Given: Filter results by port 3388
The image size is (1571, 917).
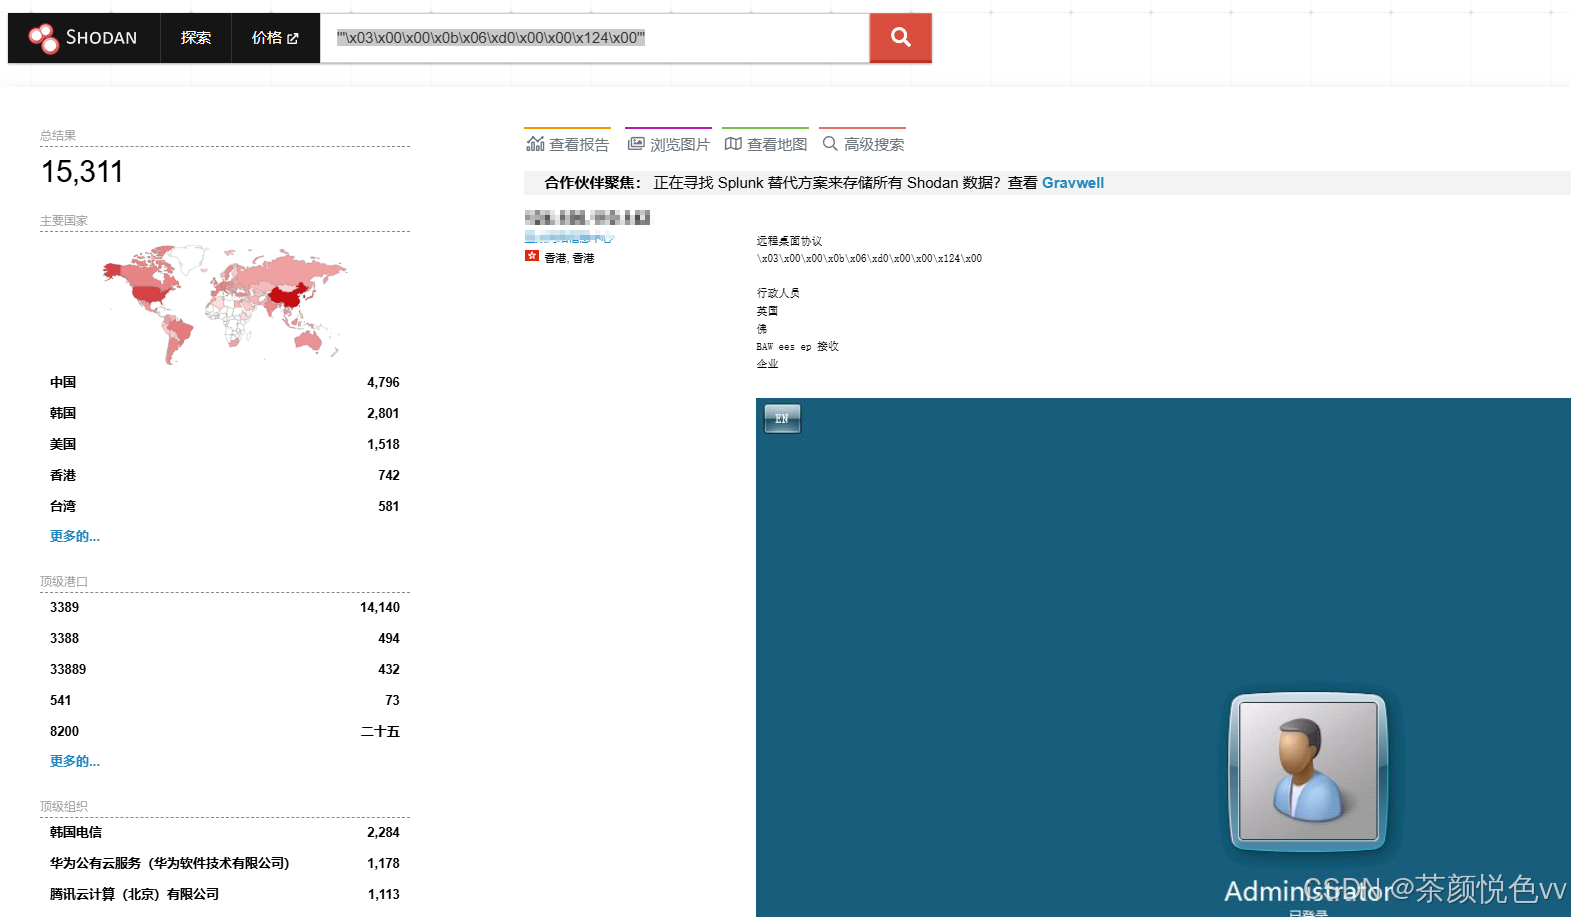Looking at the screenshot, I should point(225,638).
